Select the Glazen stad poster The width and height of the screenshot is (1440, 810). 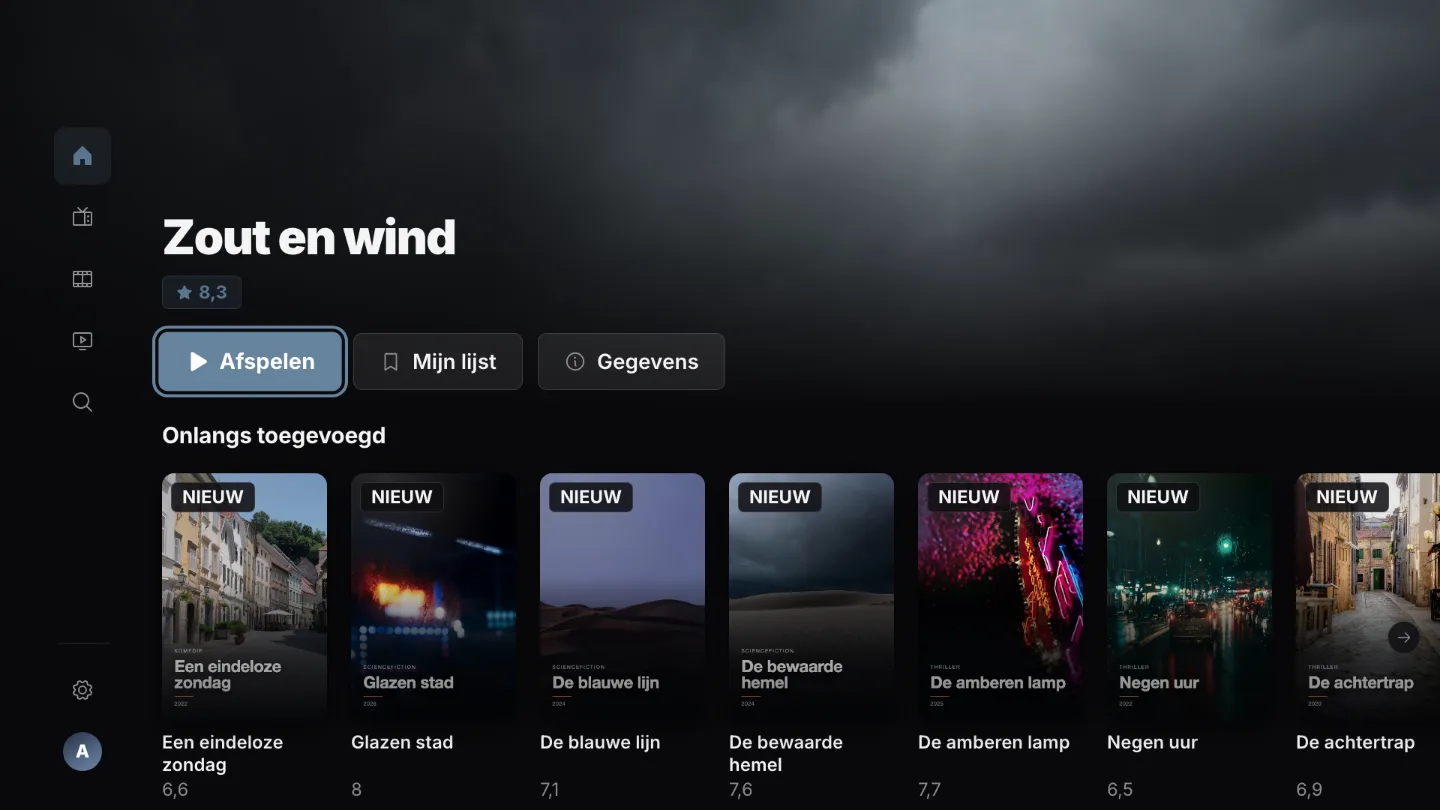(x=433, y=596)
